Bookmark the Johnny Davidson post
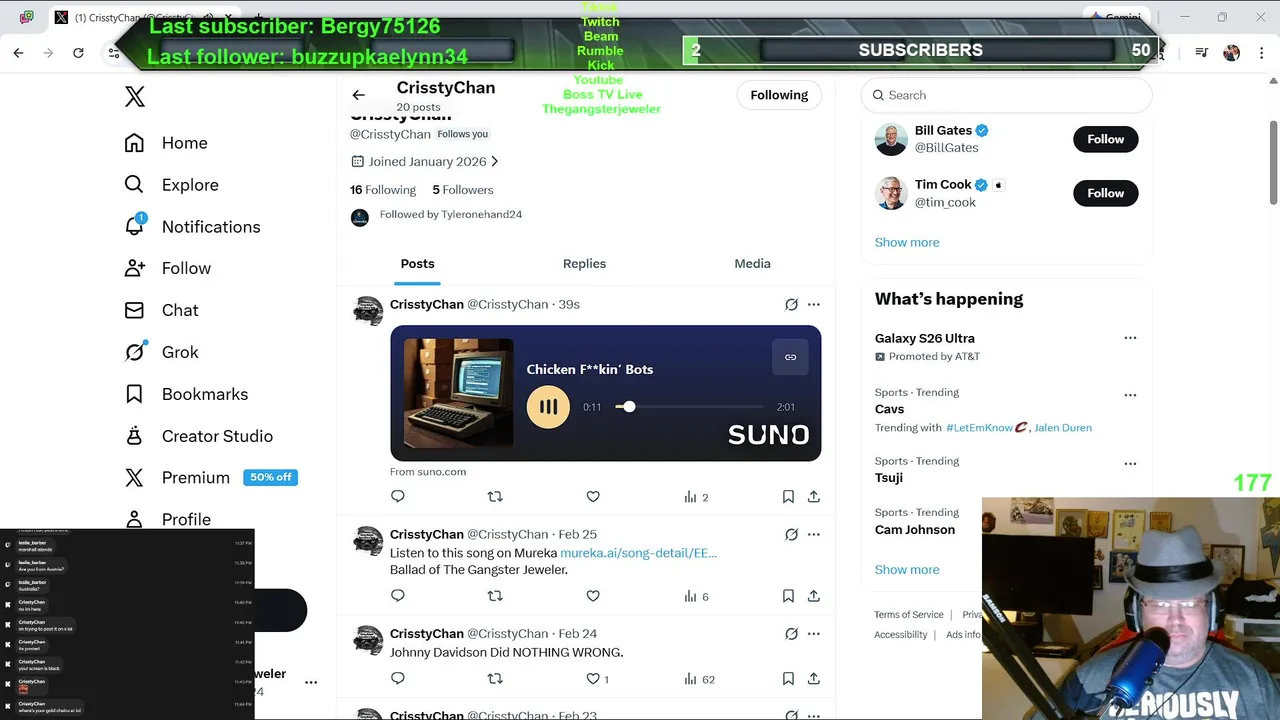Viewport: 1280px width, 720px height. 788,679
